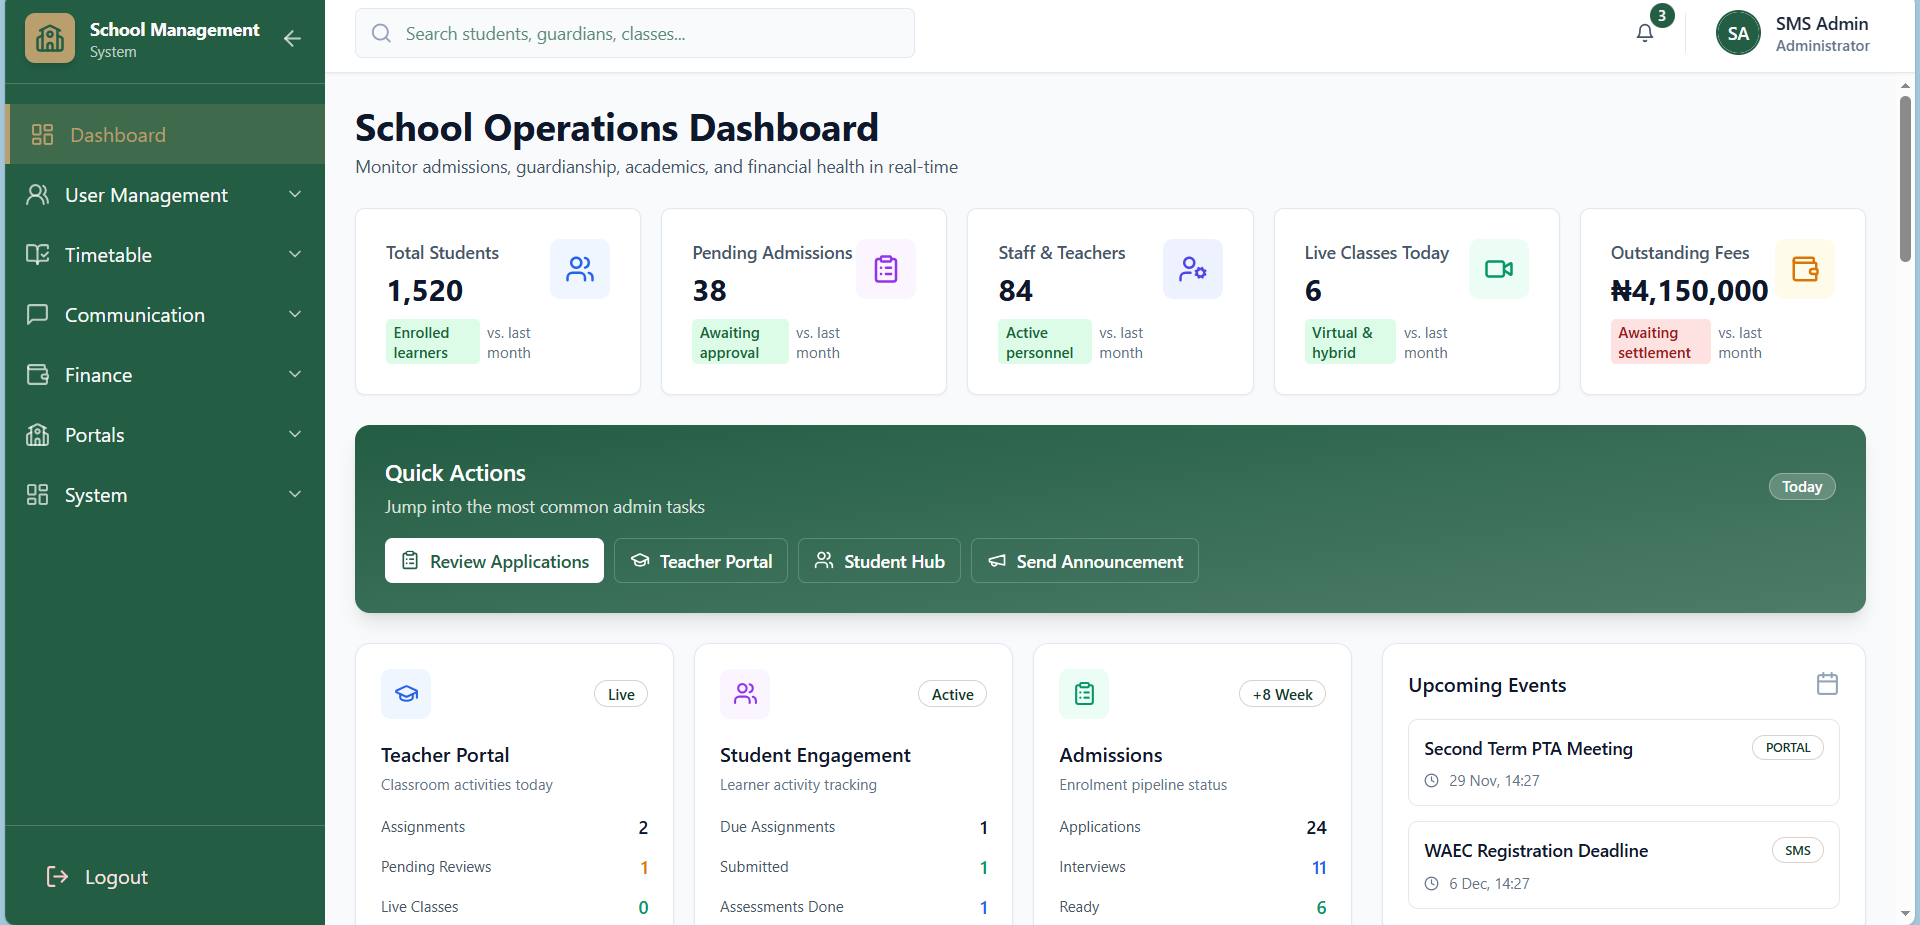The width and height of the screenshot is (1920, 925).
Task: Collapse the sidebar with the arrow button
Action: pyautogui.click(x=291, y=39)
